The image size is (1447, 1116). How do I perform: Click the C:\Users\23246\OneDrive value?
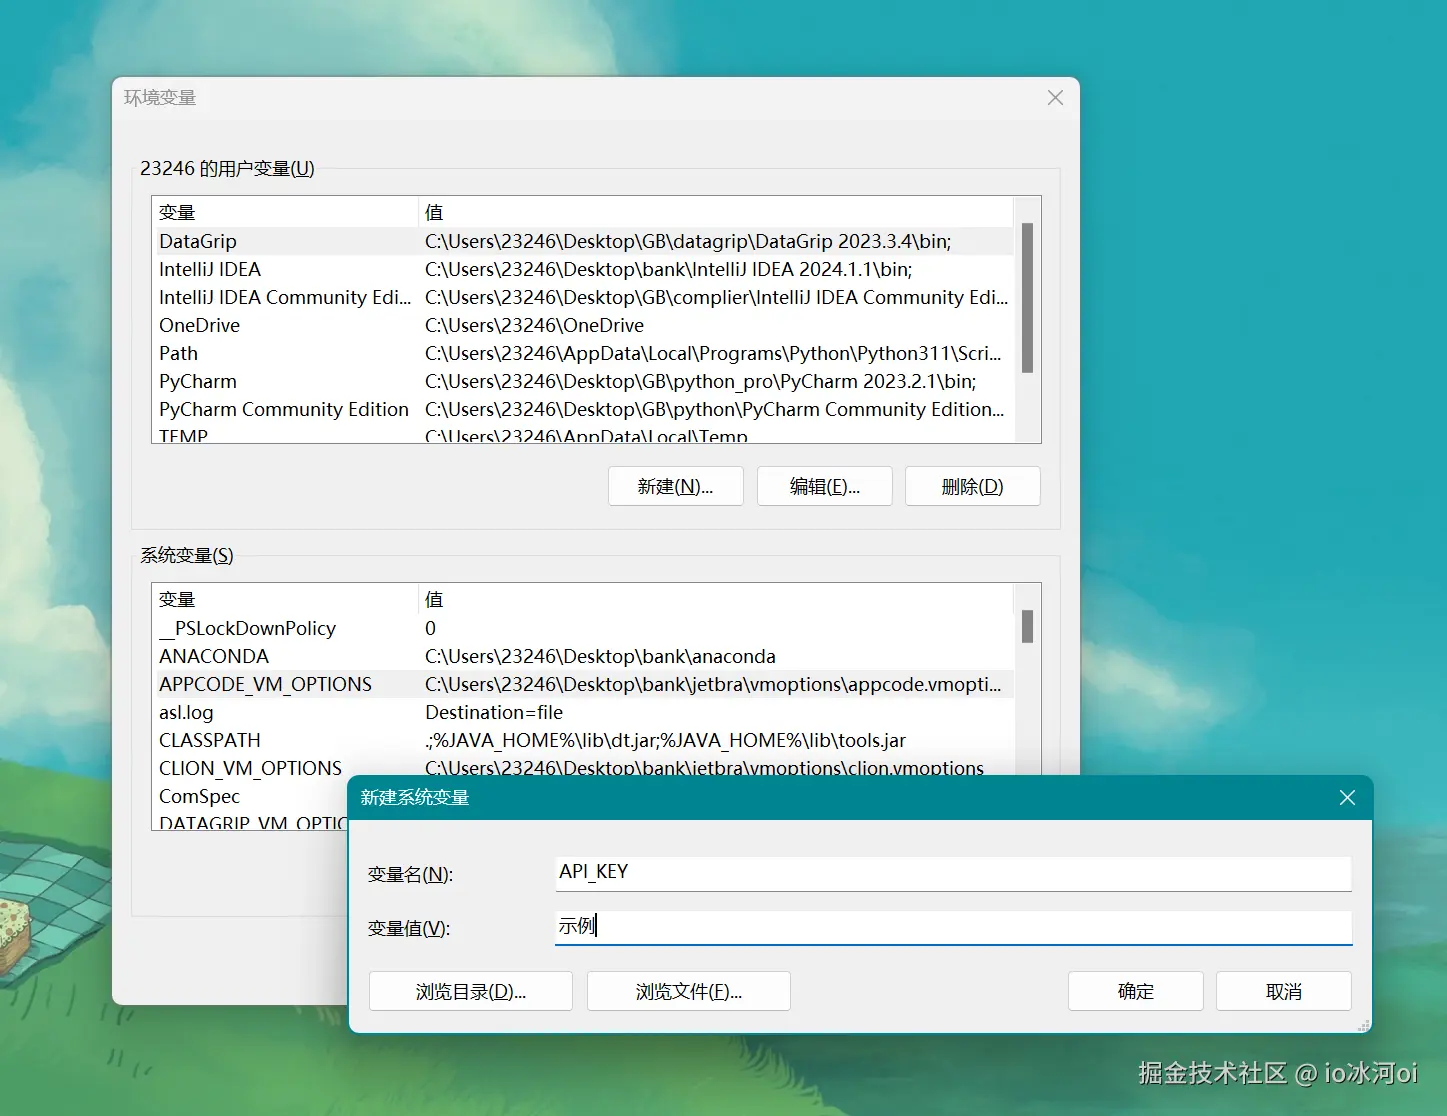(534, 325)
